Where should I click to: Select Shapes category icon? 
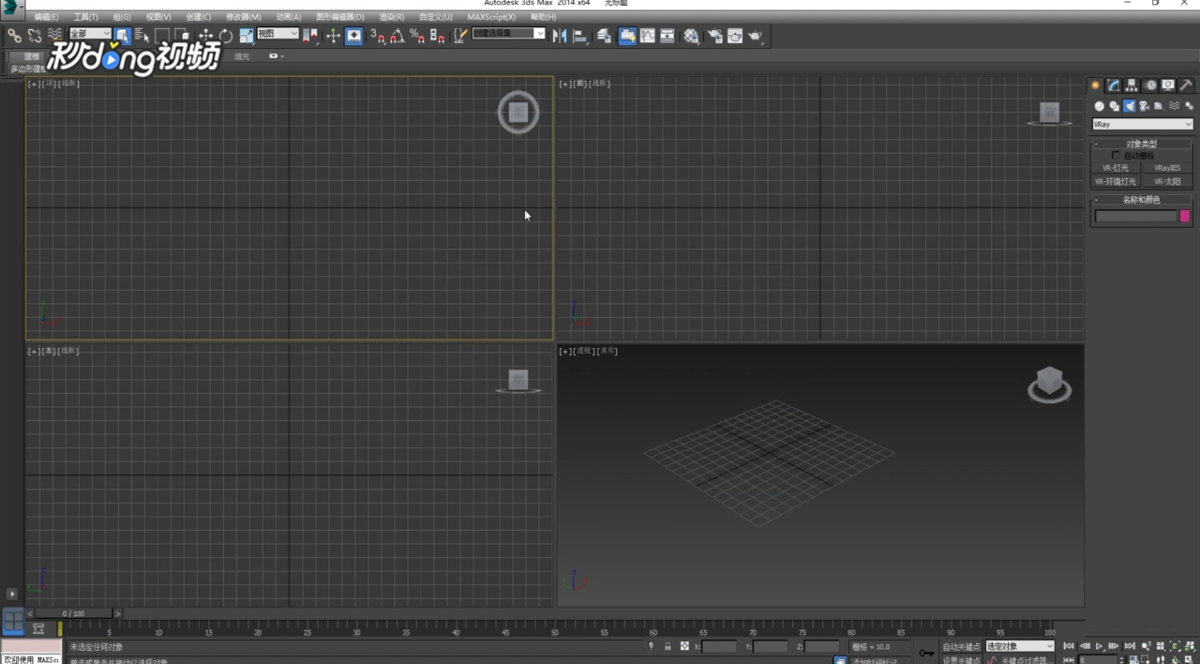point(1114,106)
